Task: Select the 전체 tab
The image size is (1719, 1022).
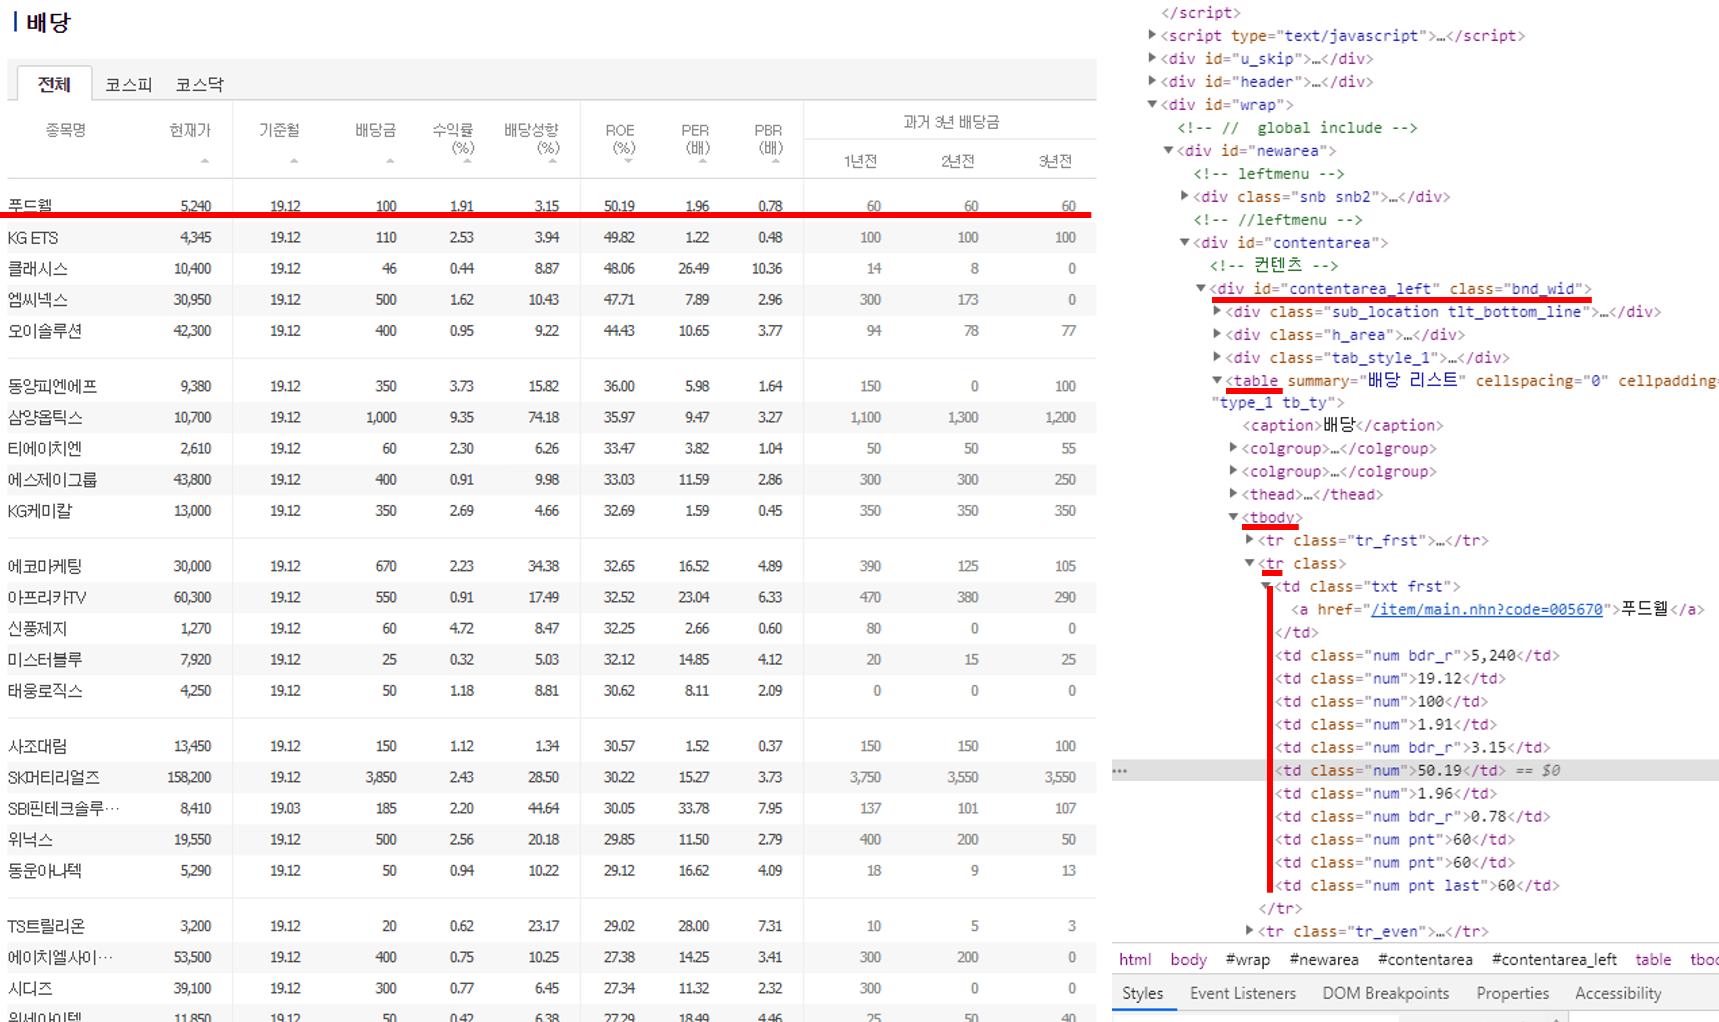Action: tap(53, 84)
